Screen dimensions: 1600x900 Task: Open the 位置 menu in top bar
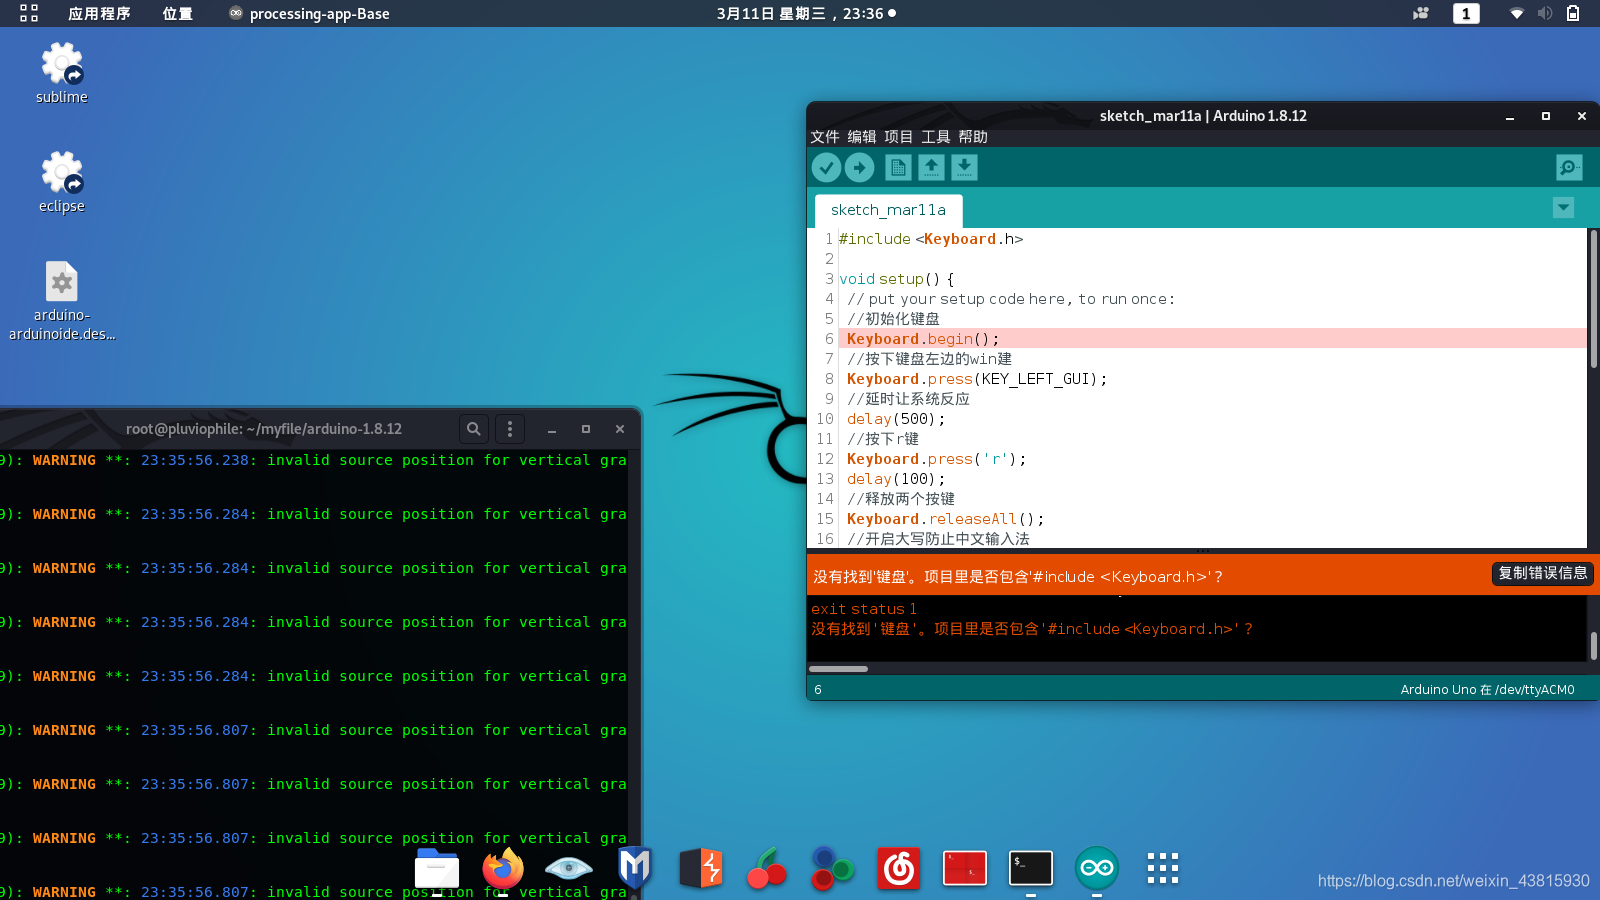tap(177, 13)
